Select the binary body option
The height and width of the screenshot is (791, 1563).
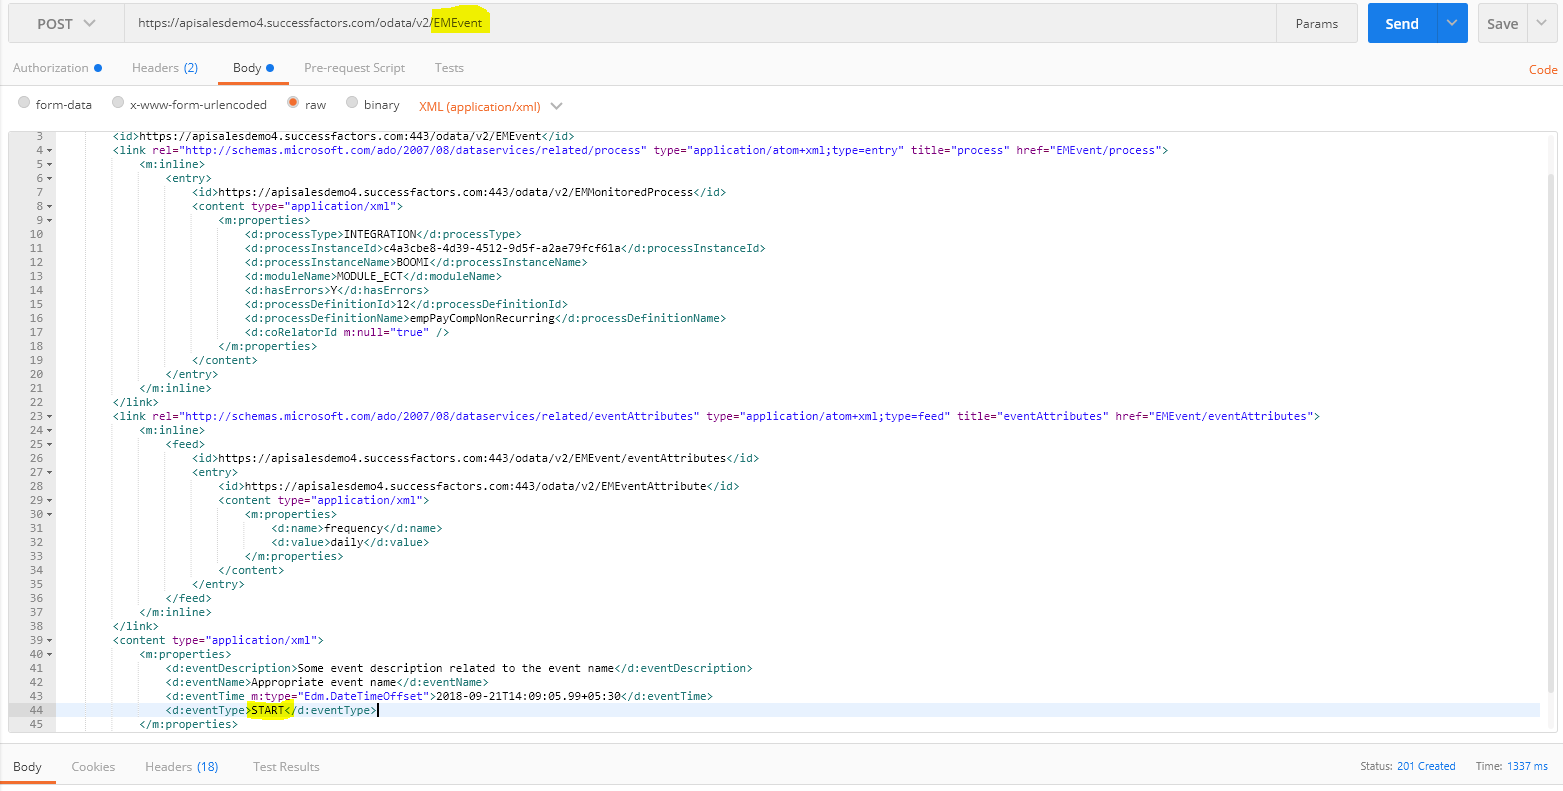(x=352, y=103)
